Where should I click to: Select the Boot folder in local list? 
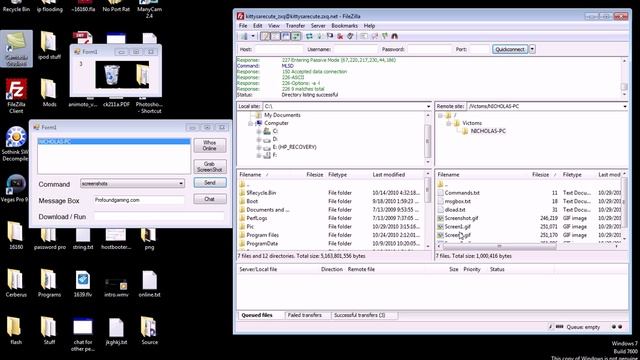[x=252, y=201]
